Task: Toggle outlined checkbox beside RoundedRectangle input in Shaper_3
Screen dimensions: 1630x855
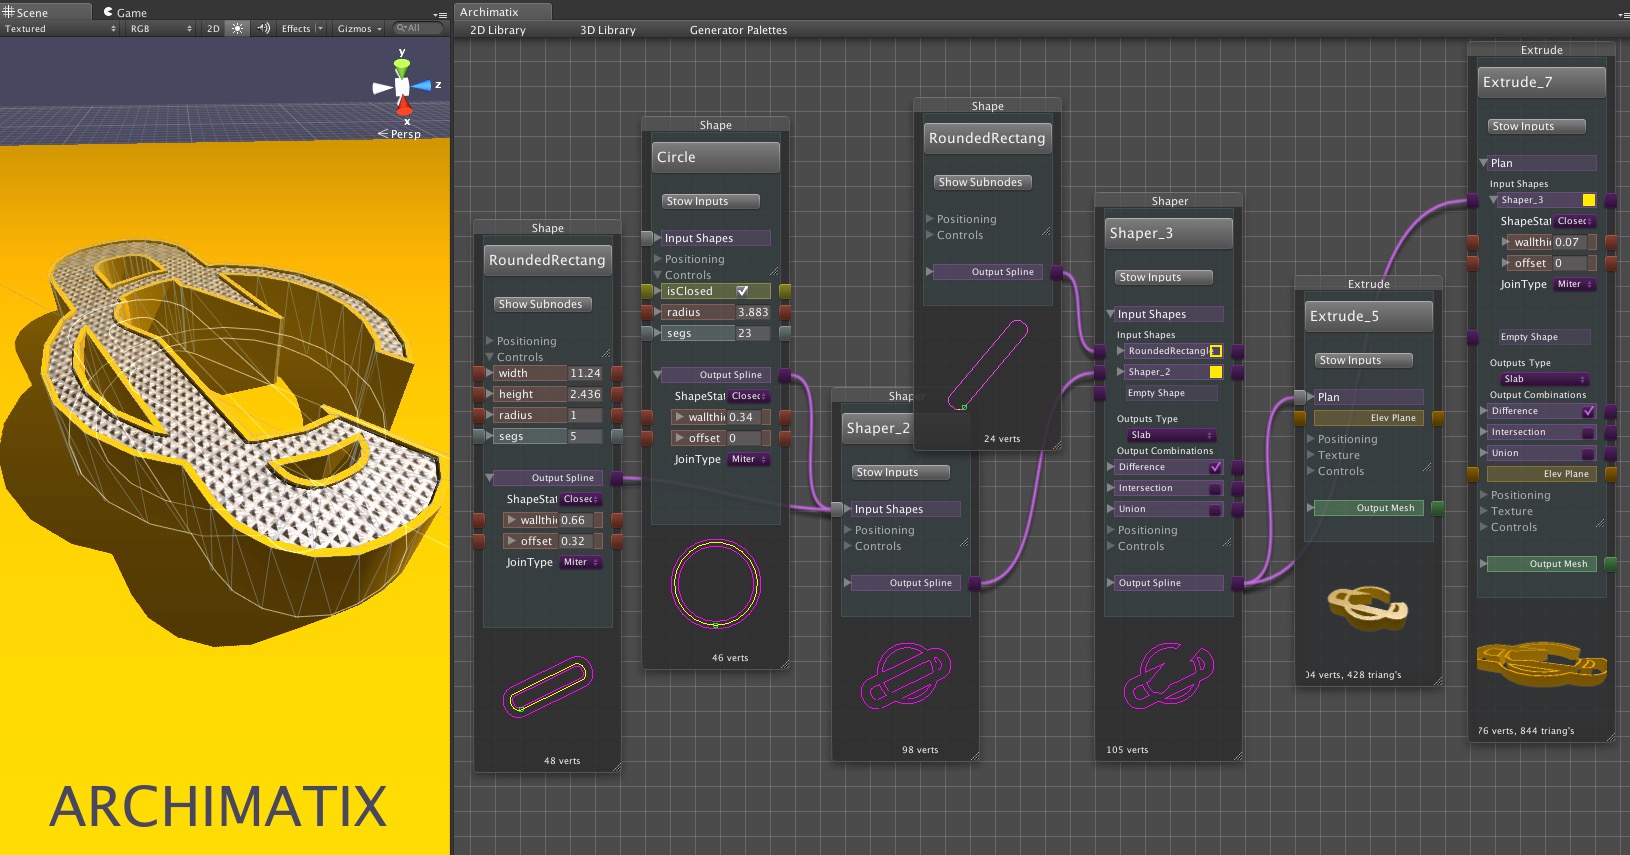Action: pyautogui.click(x=1216, y=351)
